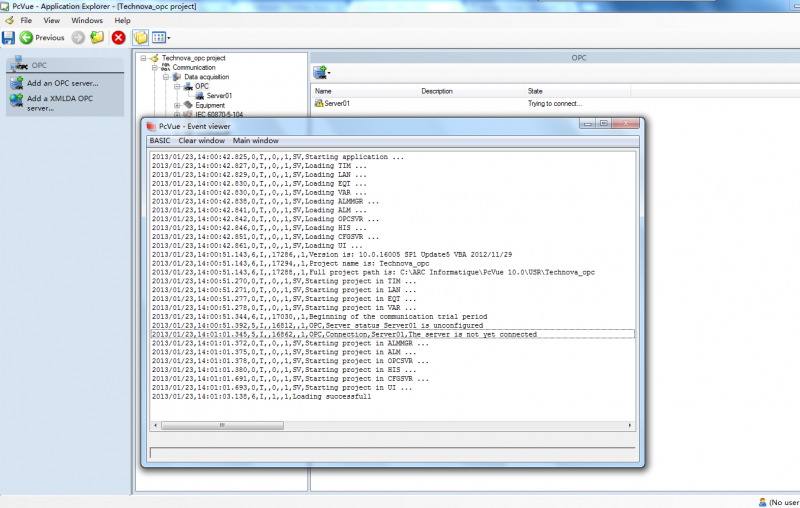Click the user icon in status bar
The image size is (800, 508).
[x=762, y=502]
